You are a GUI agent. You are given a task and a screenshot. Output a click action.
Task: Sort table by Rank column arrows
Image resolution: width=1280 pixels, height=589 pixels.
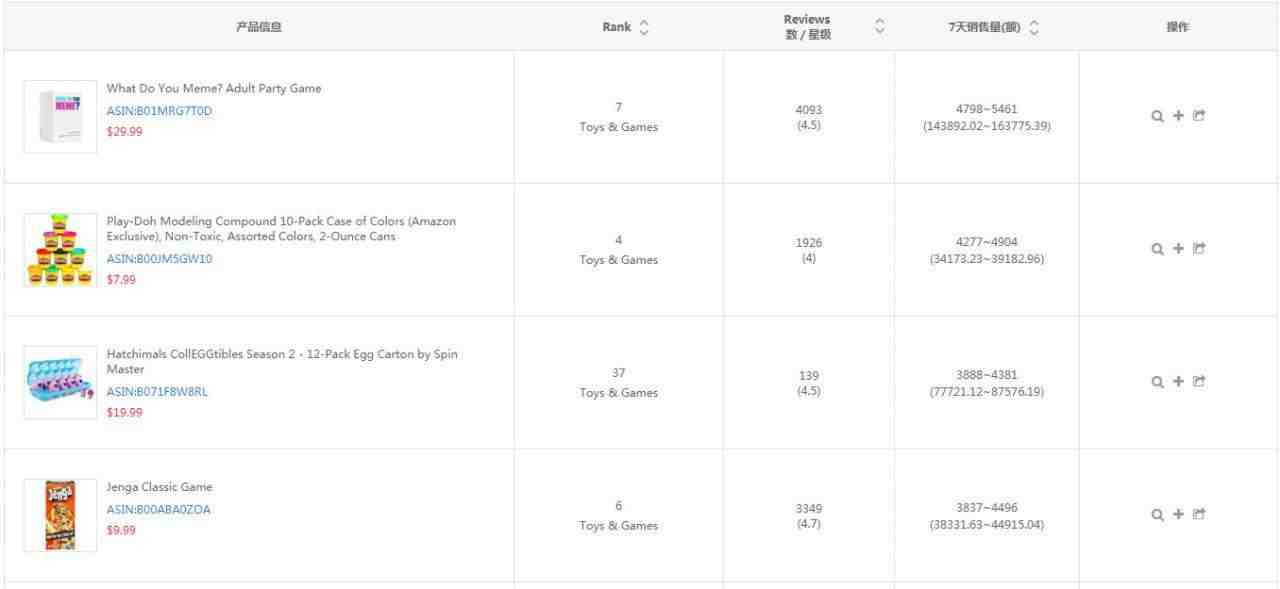[644, 27]
